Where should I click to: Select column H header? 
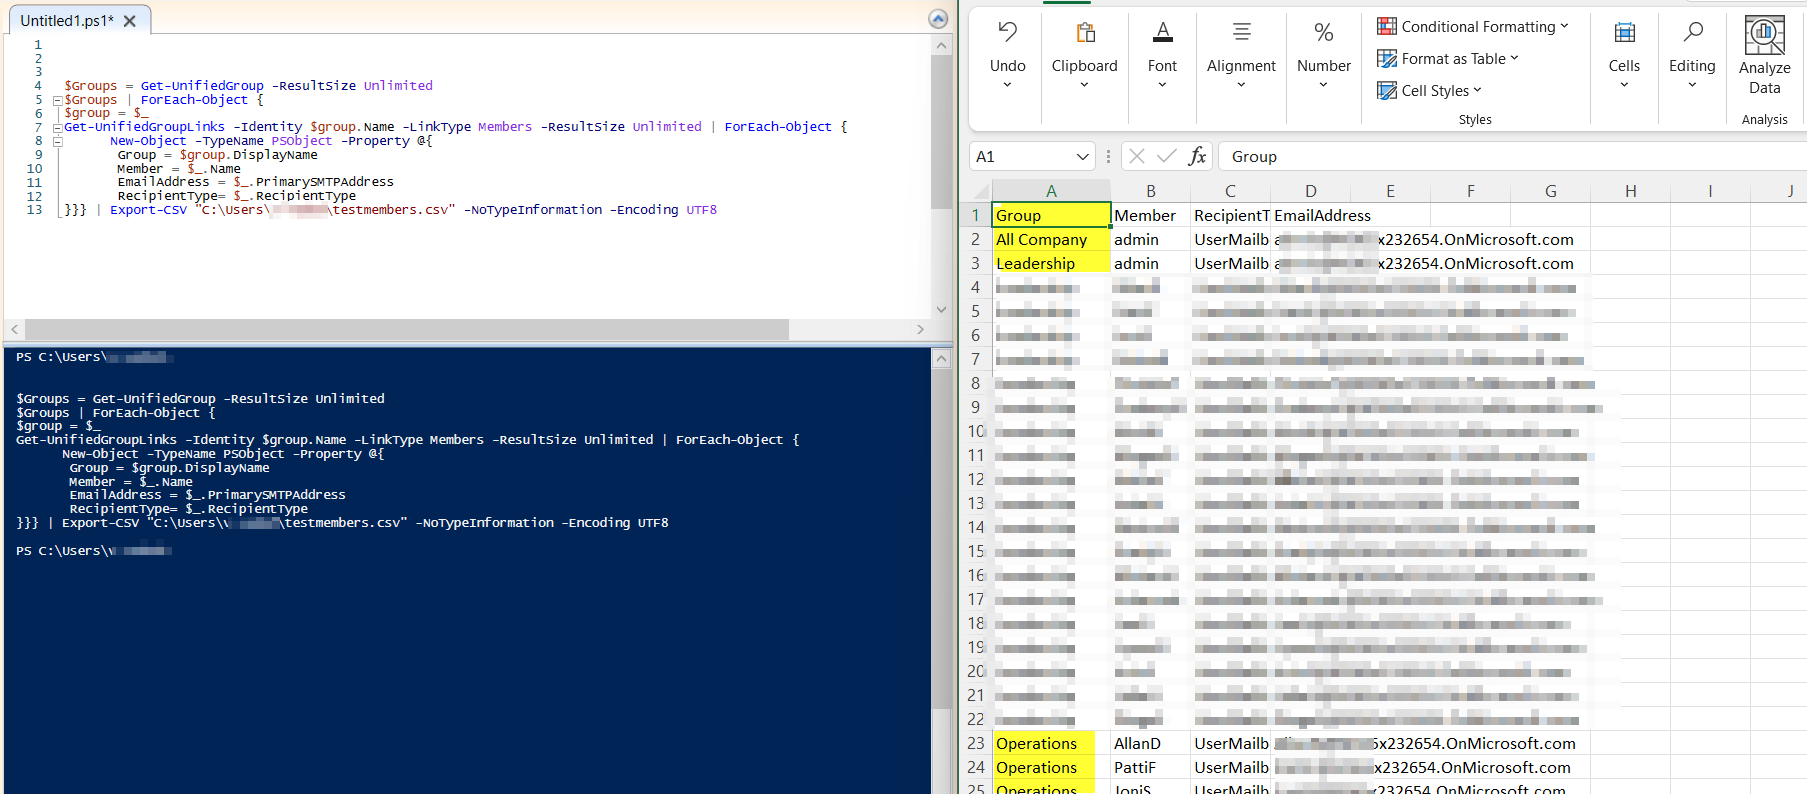1630,191
